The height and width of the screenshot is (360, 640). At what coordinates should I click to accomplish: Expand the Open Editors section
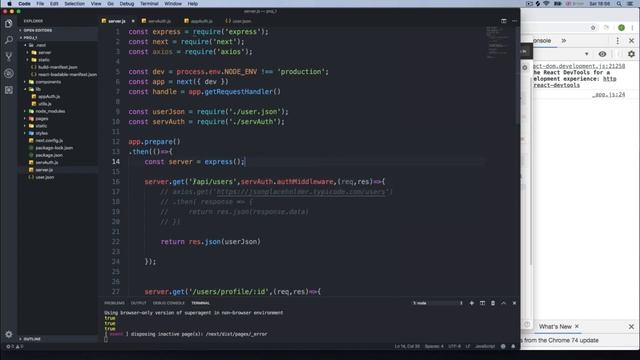click(38, 30)
